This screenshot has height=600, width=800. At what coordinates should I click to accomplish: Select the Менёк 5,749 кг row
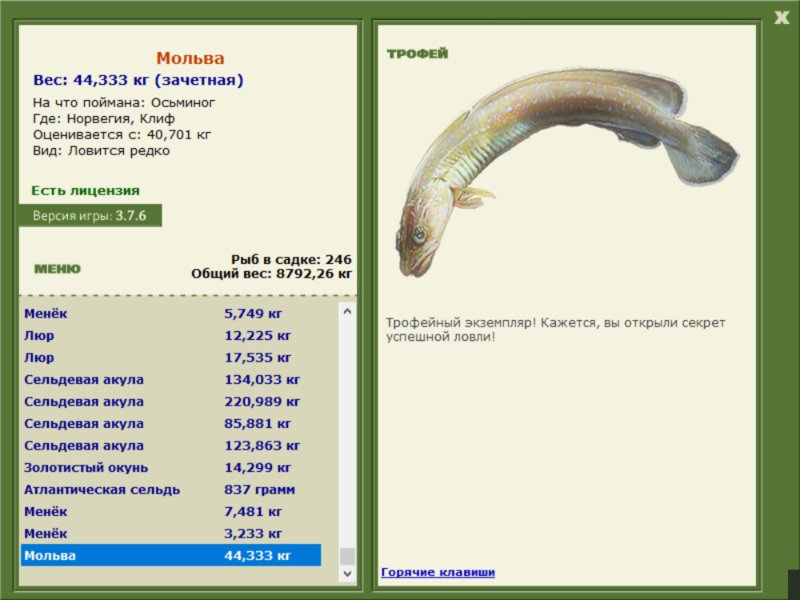click(171, 313)
